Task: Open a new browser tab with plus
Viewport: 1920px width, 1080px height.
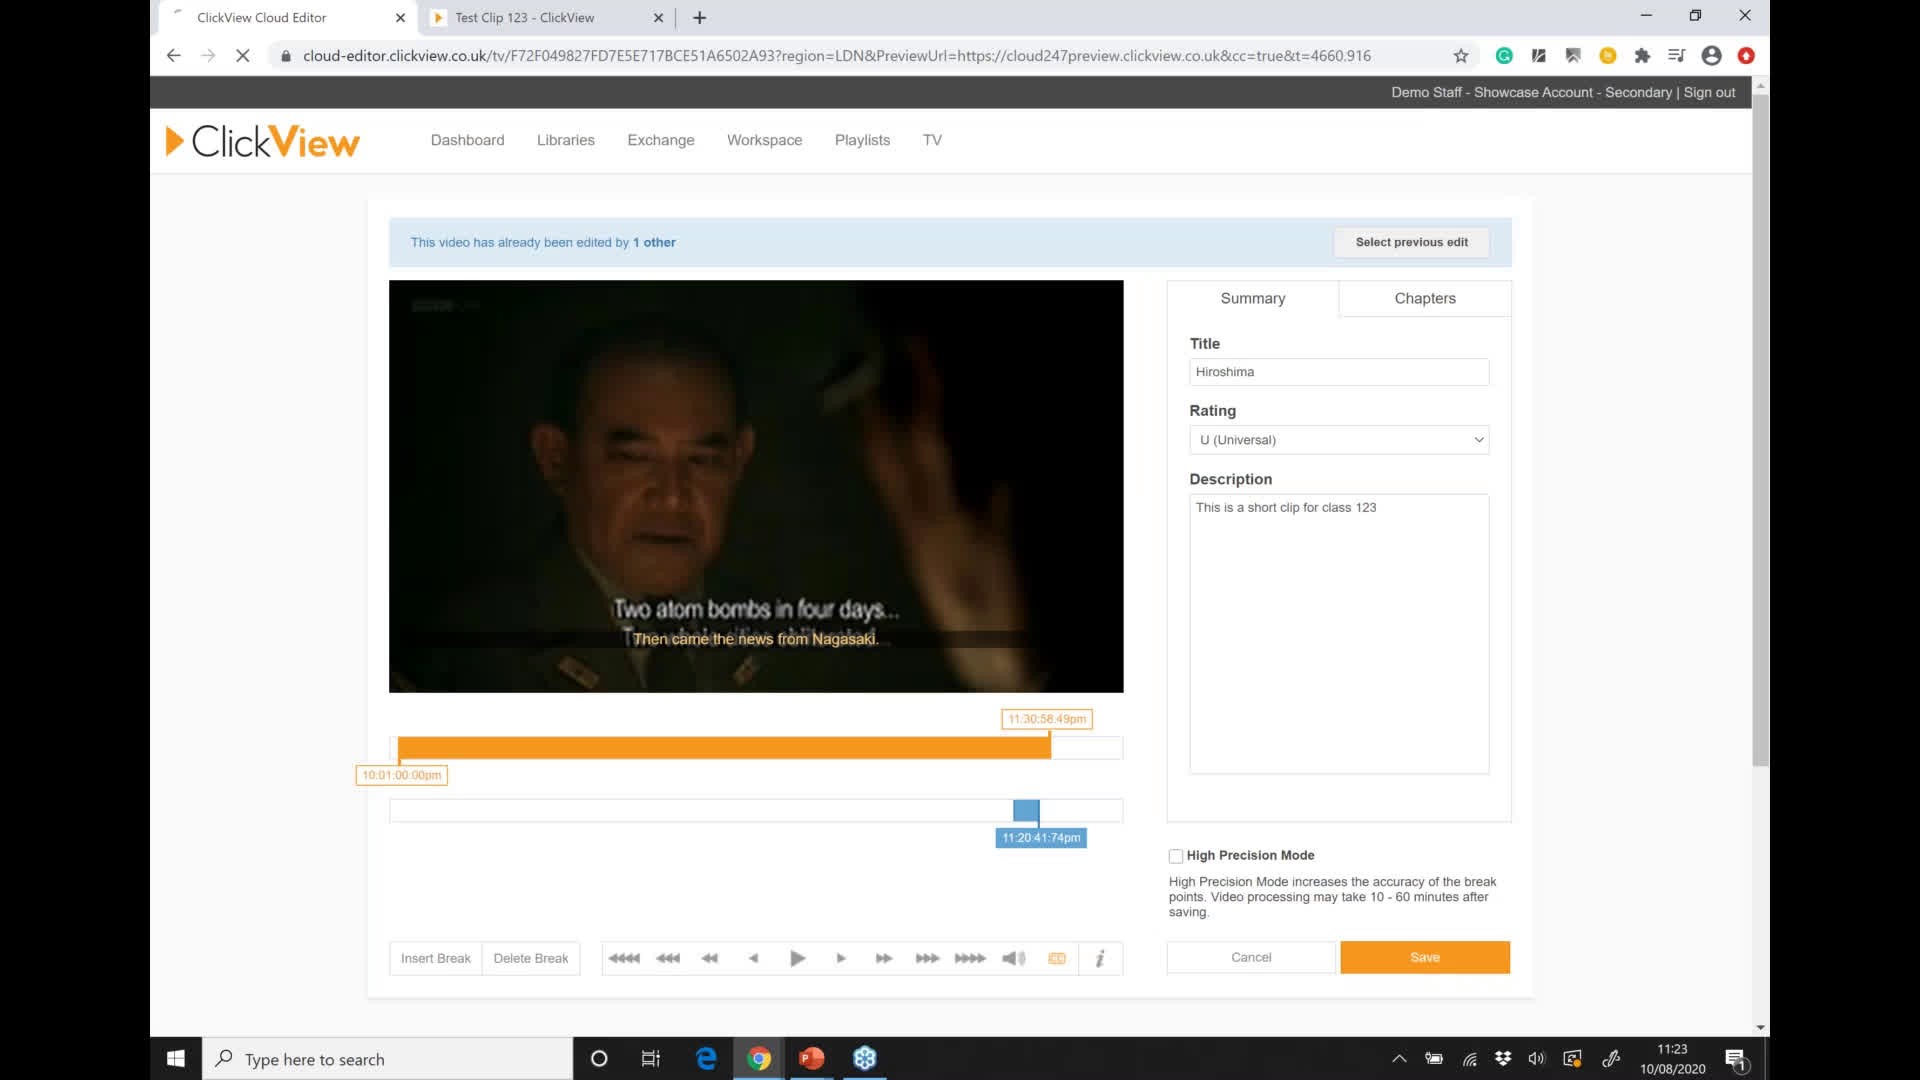Action: (700, 18)
